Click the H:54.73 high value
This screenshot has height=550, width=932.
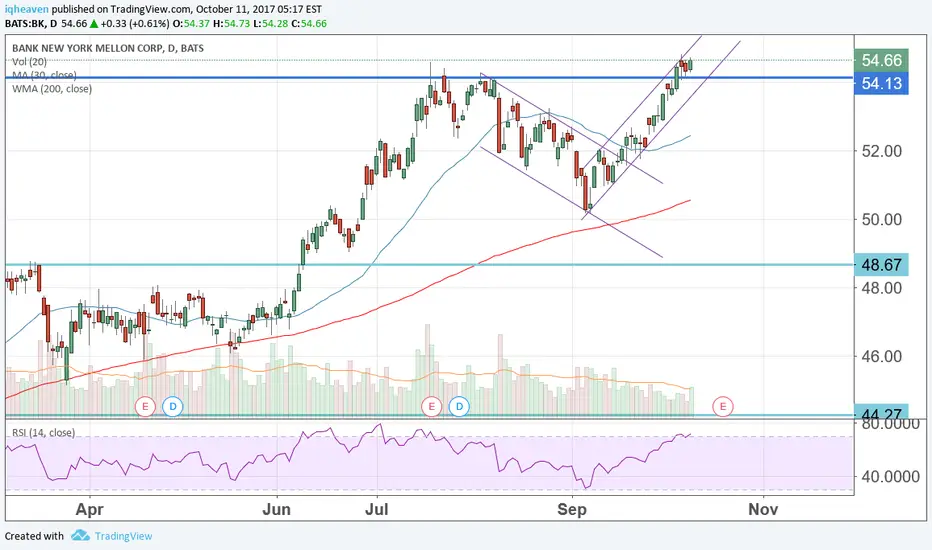[232, 24]
